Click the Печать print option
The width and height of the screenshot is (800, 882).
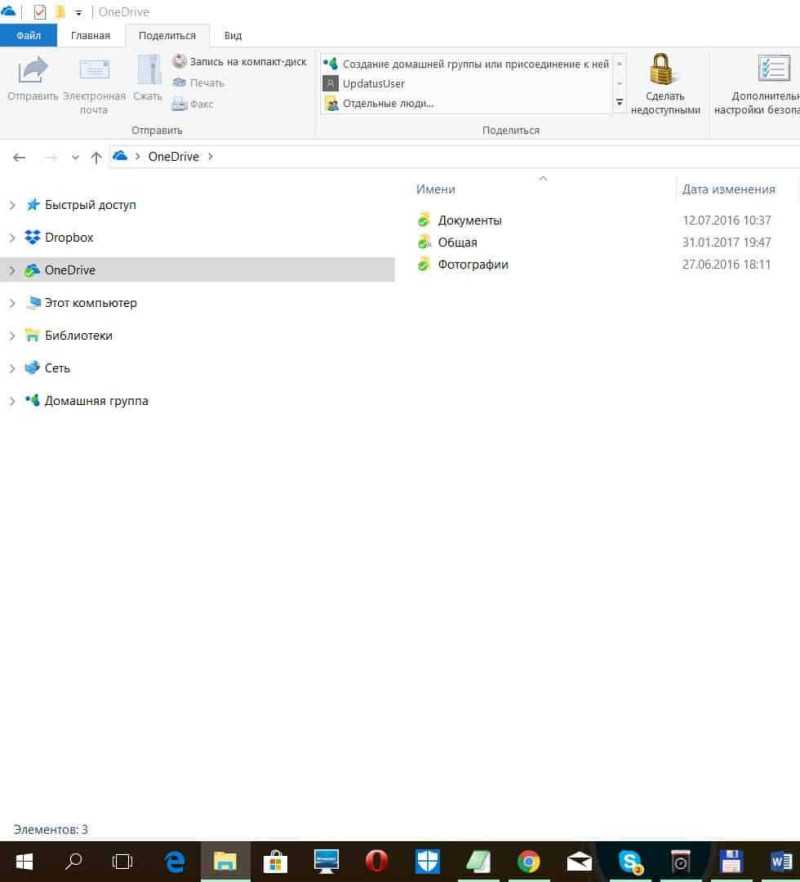click(198, 83)
